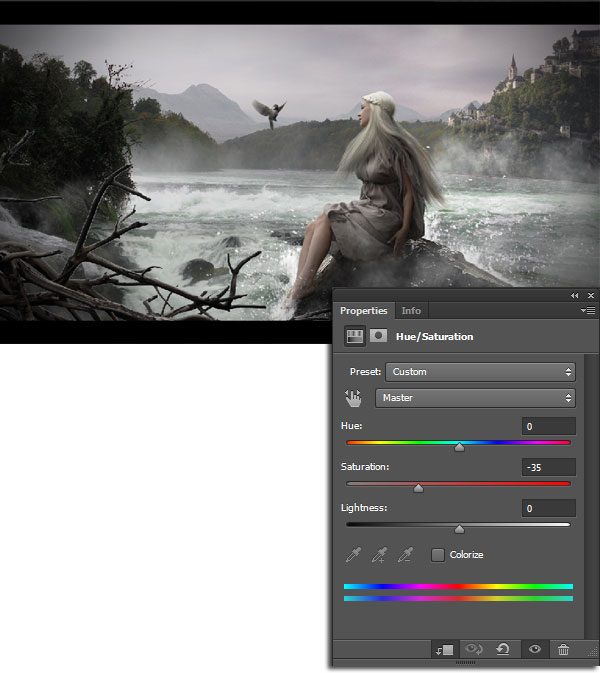
Task: Click the Saturation: label
Action: 365,467
